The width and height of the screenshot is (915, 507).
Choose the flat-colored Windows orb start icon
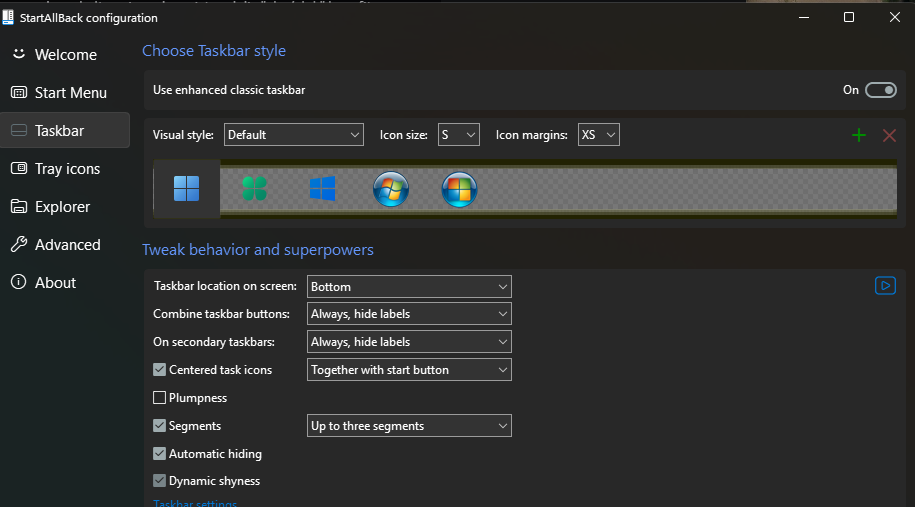point(459,188)
